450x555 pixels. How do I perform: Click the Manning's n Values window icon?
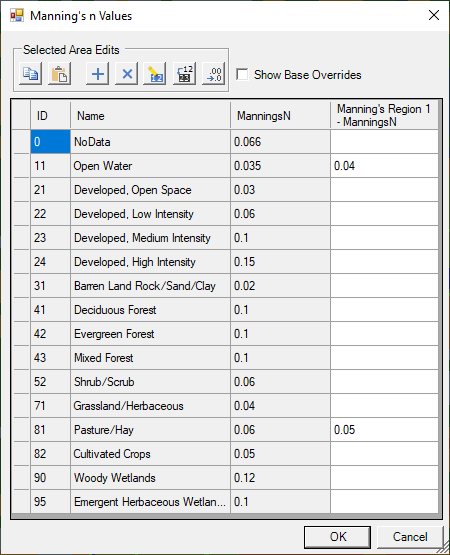coord(17,16)
